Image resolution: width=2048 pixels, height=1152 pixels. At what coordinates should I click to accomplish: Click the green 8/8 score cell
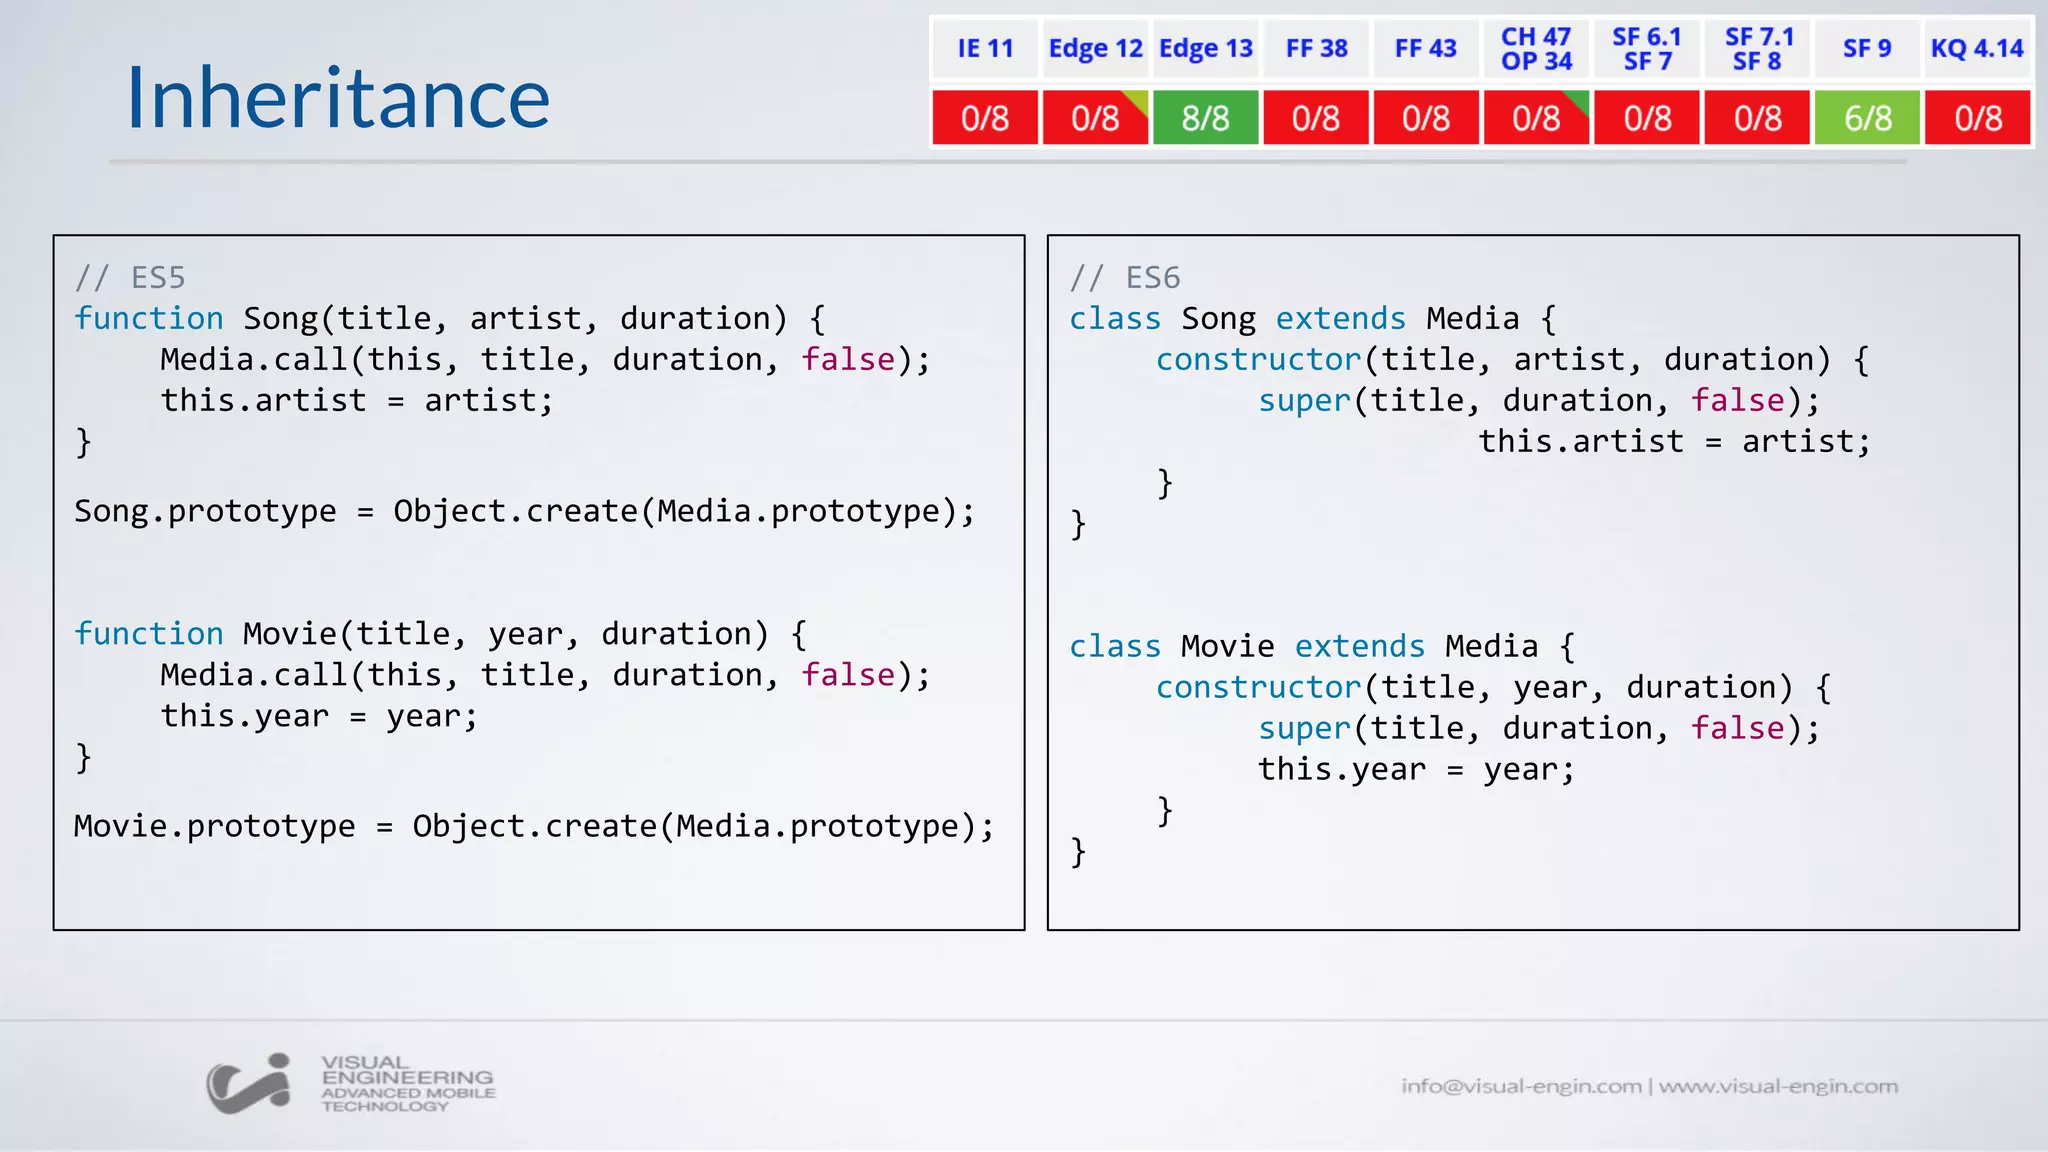[1205, 118]
